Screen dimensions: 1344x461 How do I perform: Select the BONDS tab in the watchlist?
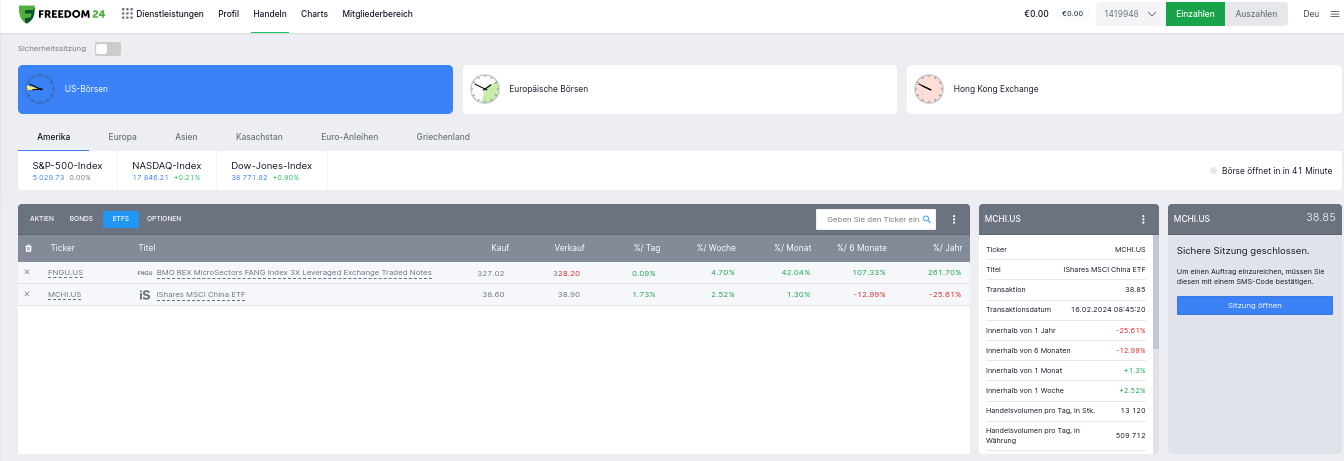tap(81, 218)
